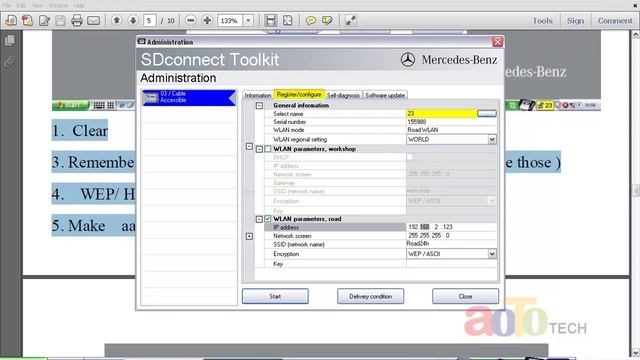Image resolution: width=640 pixels, height=360 pixels.
Task: Click the road Network screen value 255.255.255.0
Action: [451, 236]
